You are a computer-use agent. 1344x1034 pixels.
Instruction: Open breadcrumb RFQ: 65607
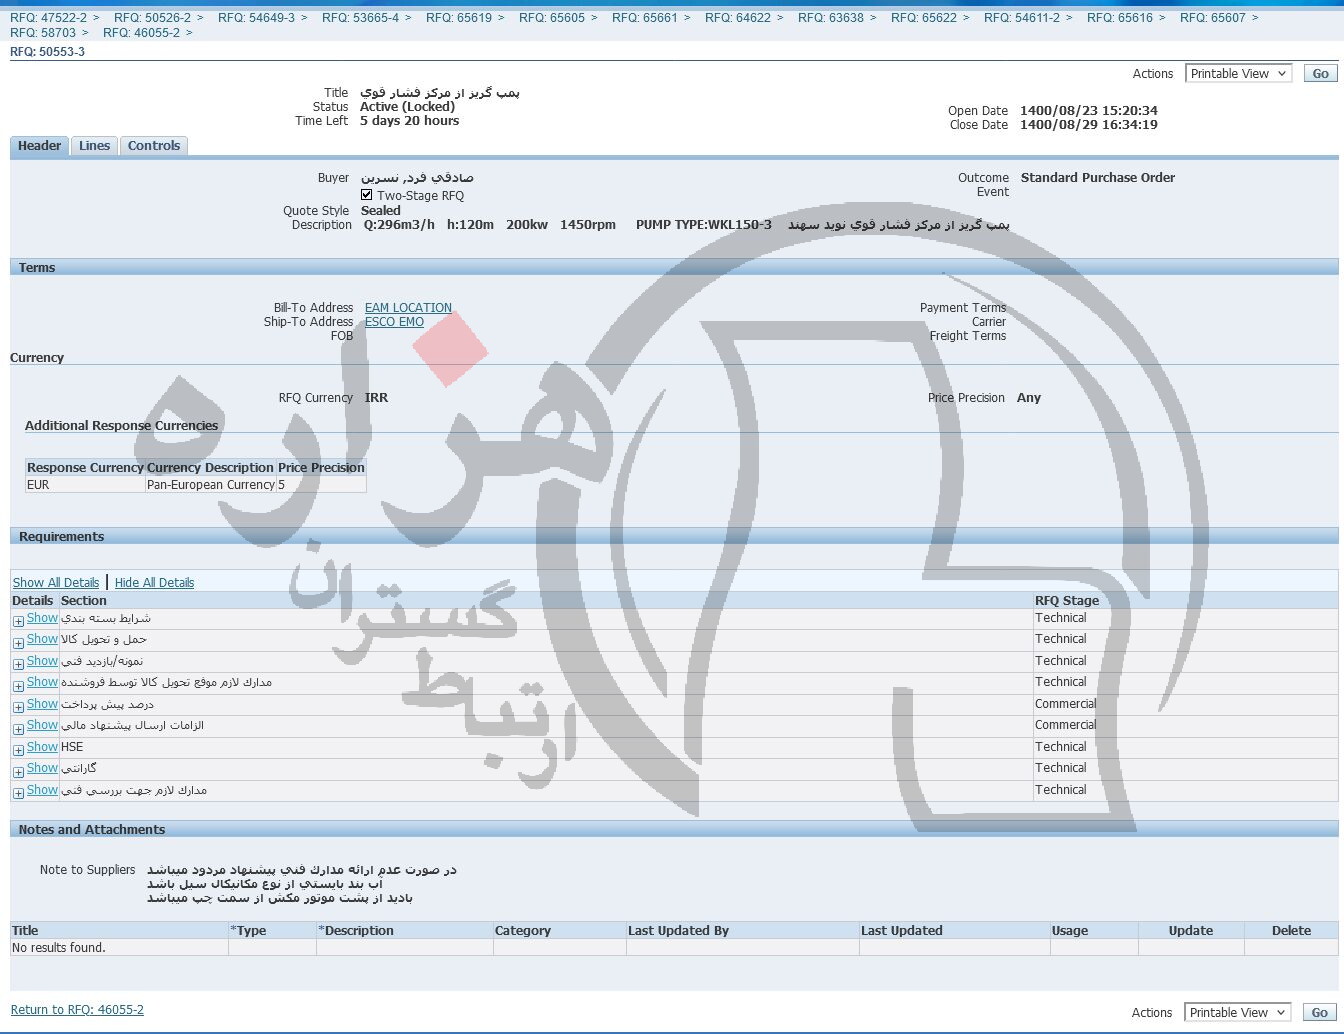click(x=1213, y=18)
